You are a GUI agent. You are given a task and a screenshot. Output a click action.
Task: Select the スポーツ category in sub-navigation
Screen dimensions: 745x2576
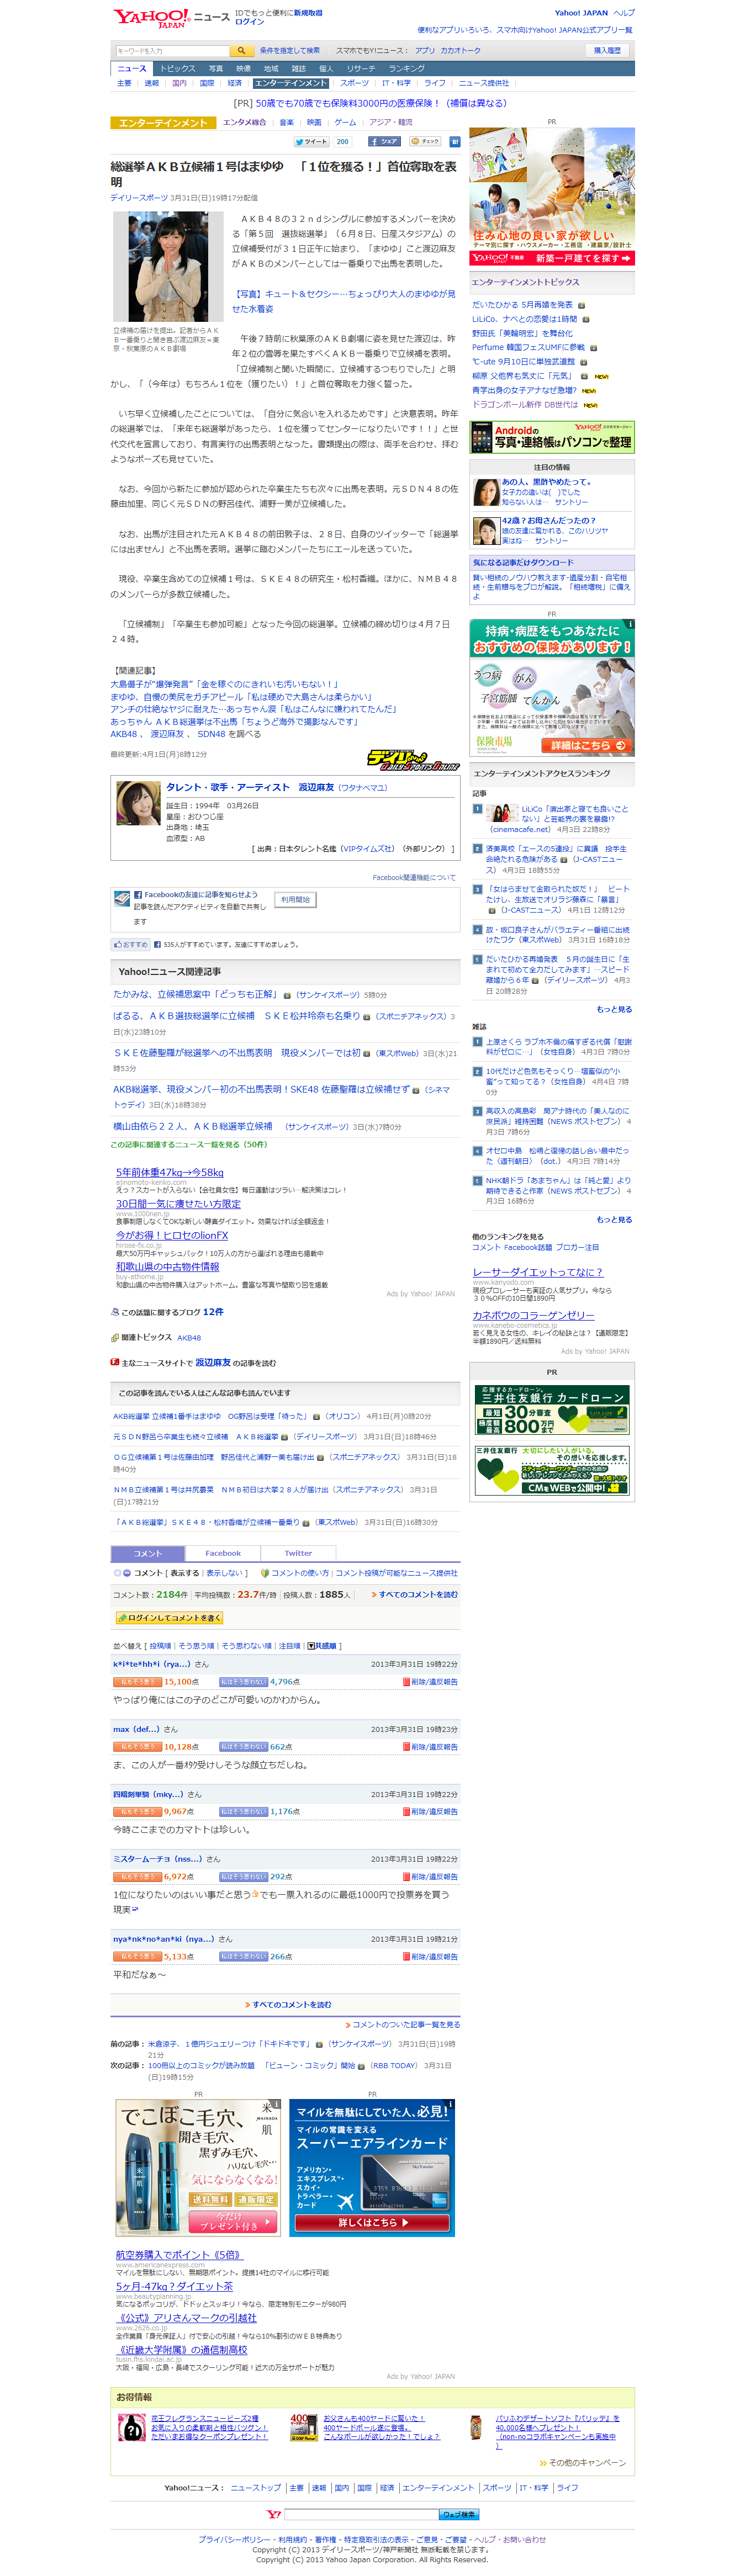[x=354, y=83]
